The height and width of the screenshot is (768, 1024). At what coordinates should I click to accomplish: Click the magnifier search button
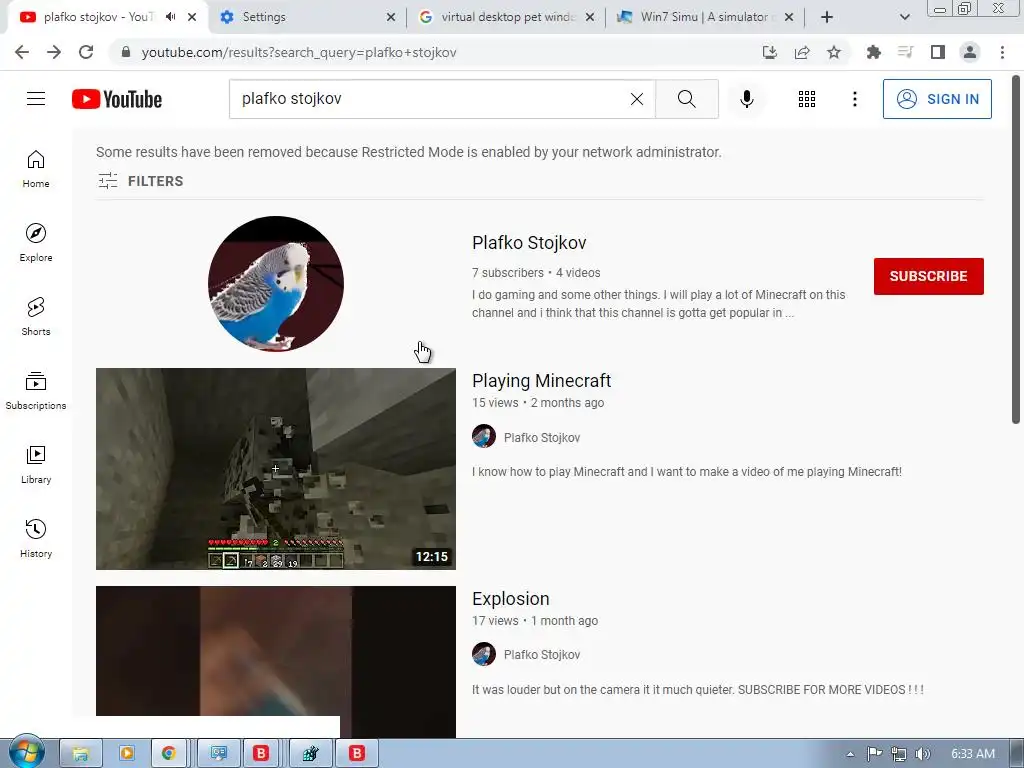click(686, 99)
